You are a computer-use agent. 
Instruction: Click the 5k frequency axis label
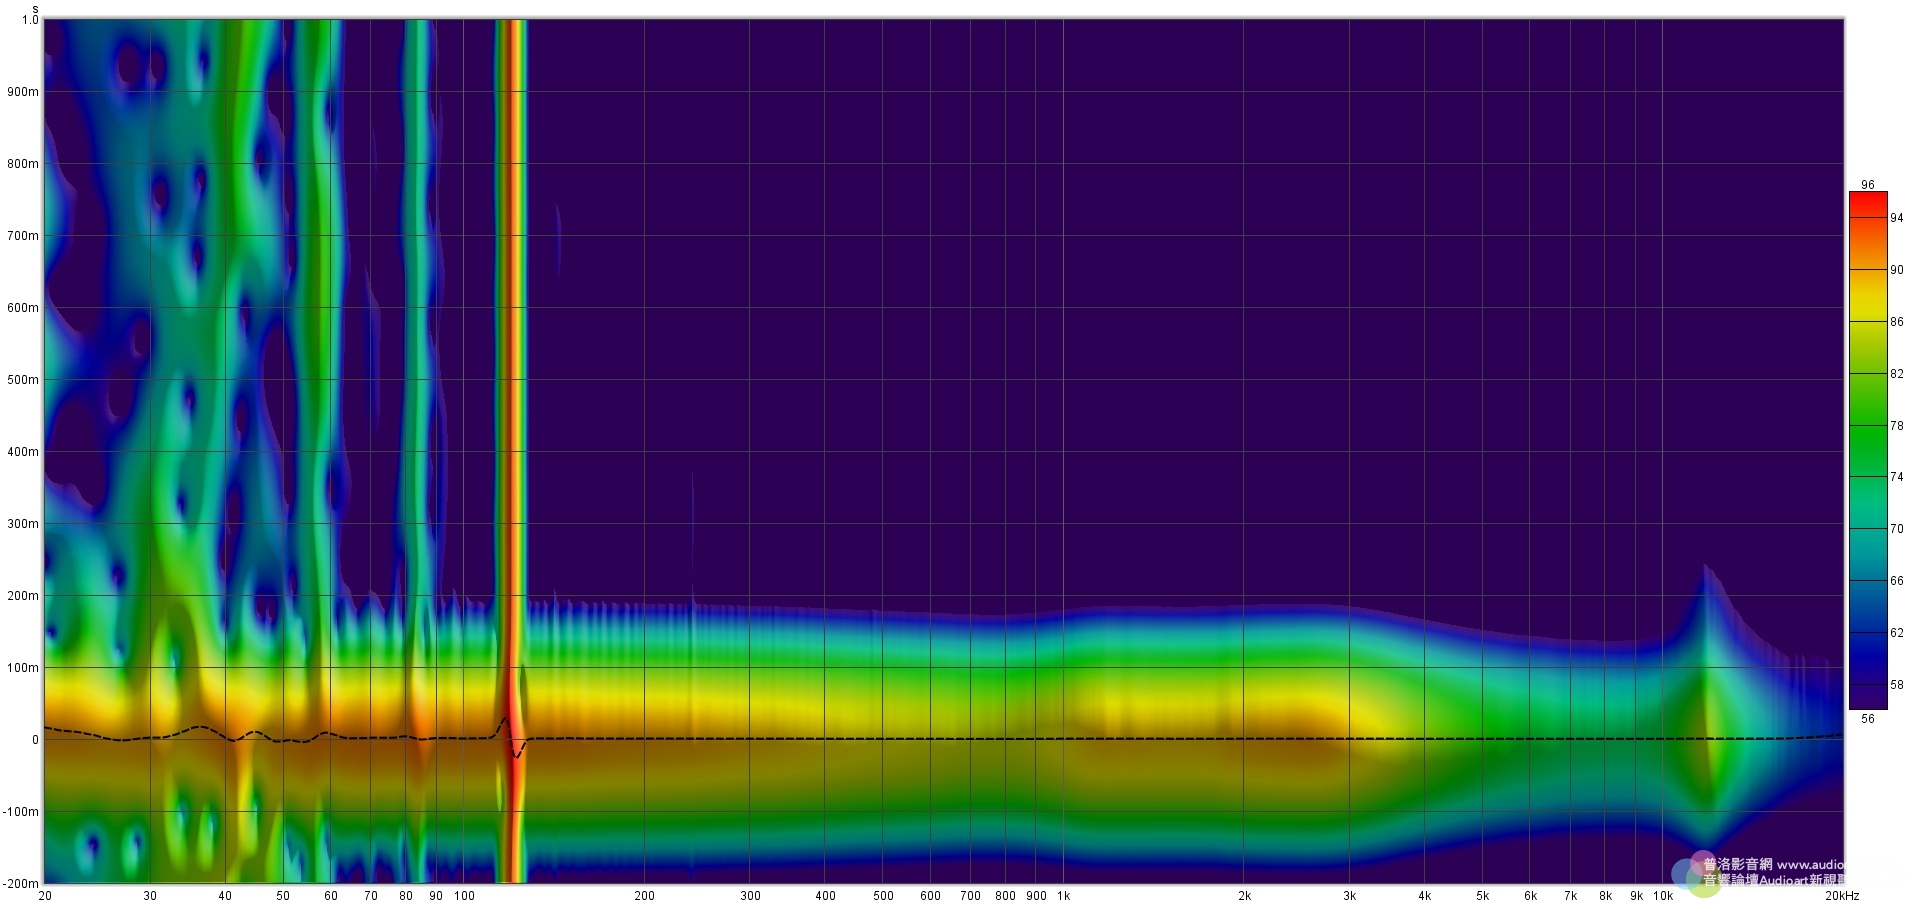point(1483,896)
